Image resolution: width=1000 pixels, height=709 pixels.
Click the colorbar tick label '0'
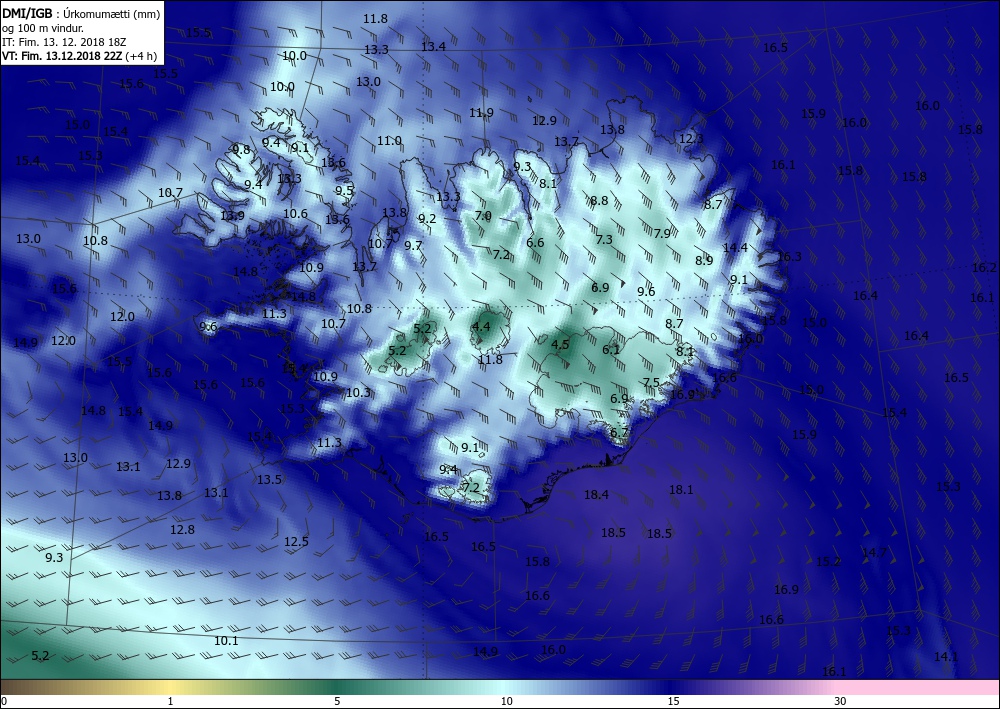pos(3,702)
